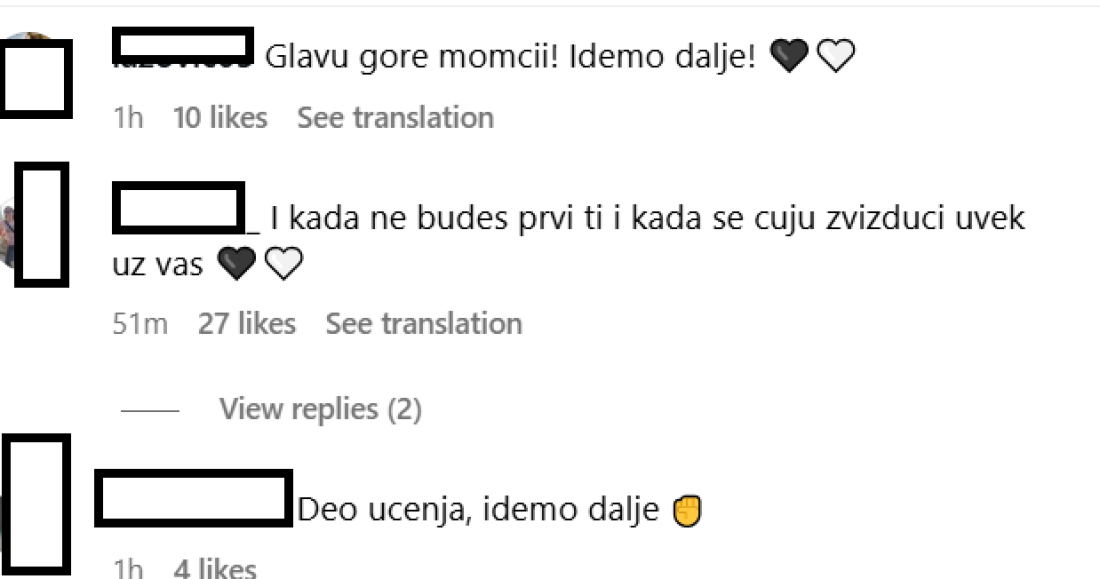Click white heart emoji in first comment

pos(836,58)
